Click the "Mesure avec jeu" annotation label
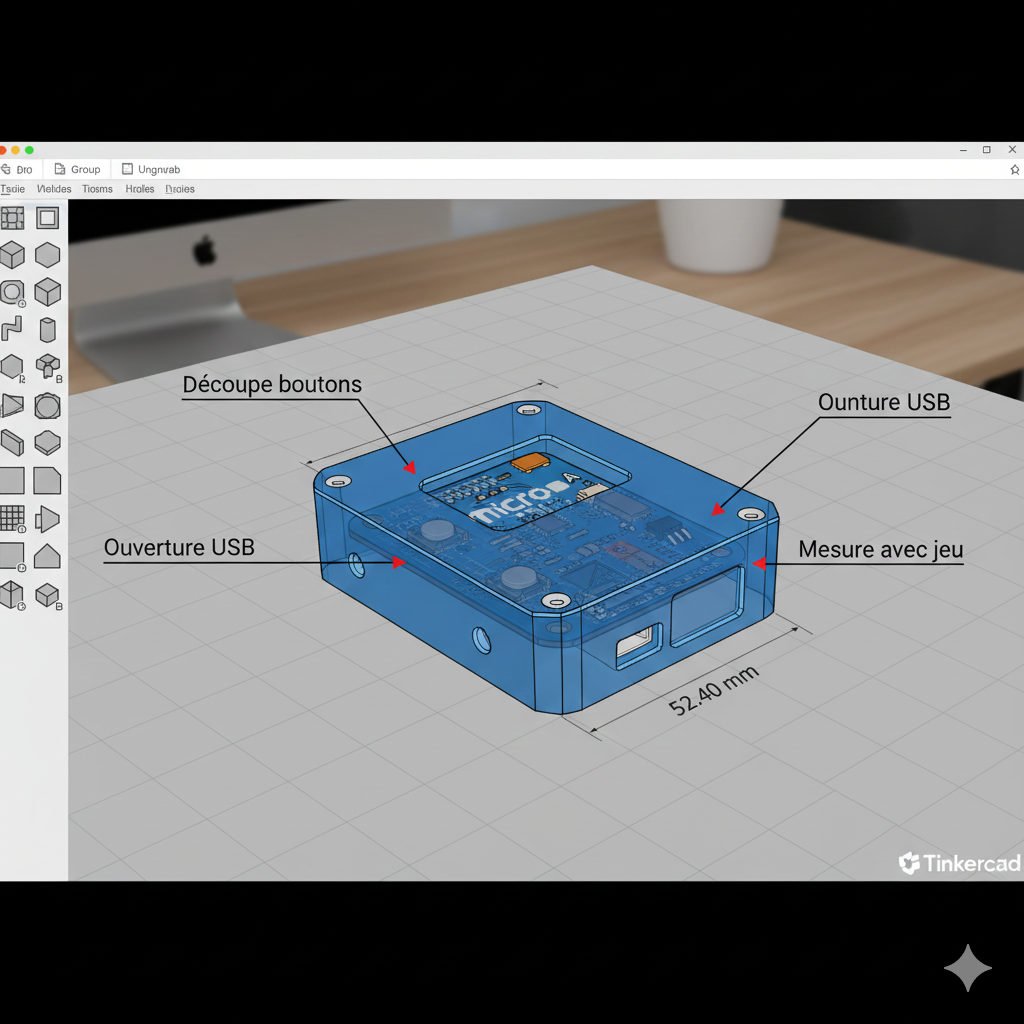The image size is (1024, 1024). [x=880, y=550]
